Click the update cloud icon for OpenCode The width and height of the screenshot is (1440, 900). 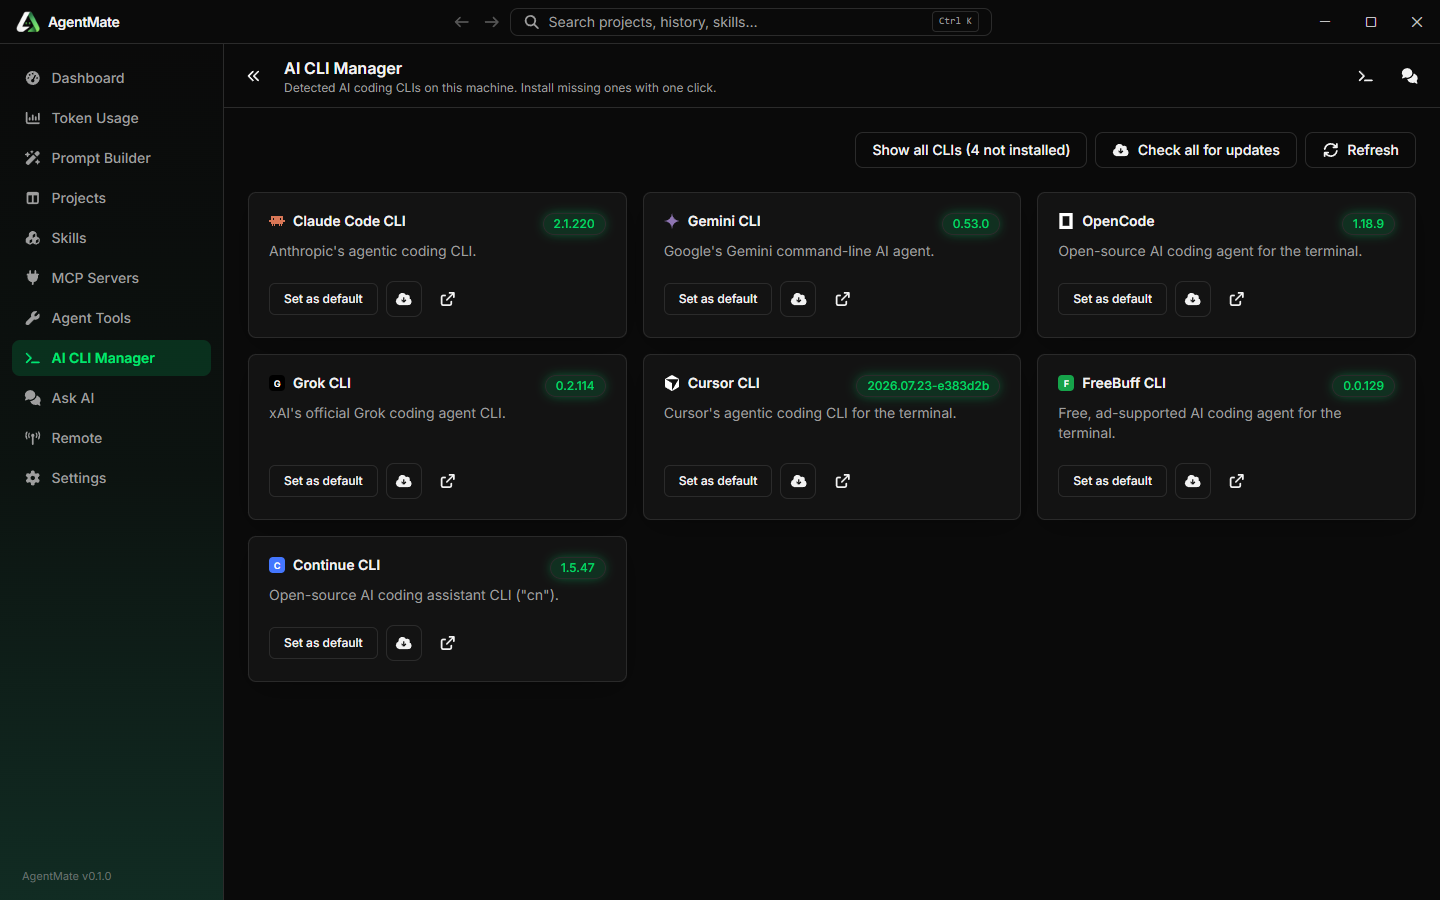[x=1193, y=299]
